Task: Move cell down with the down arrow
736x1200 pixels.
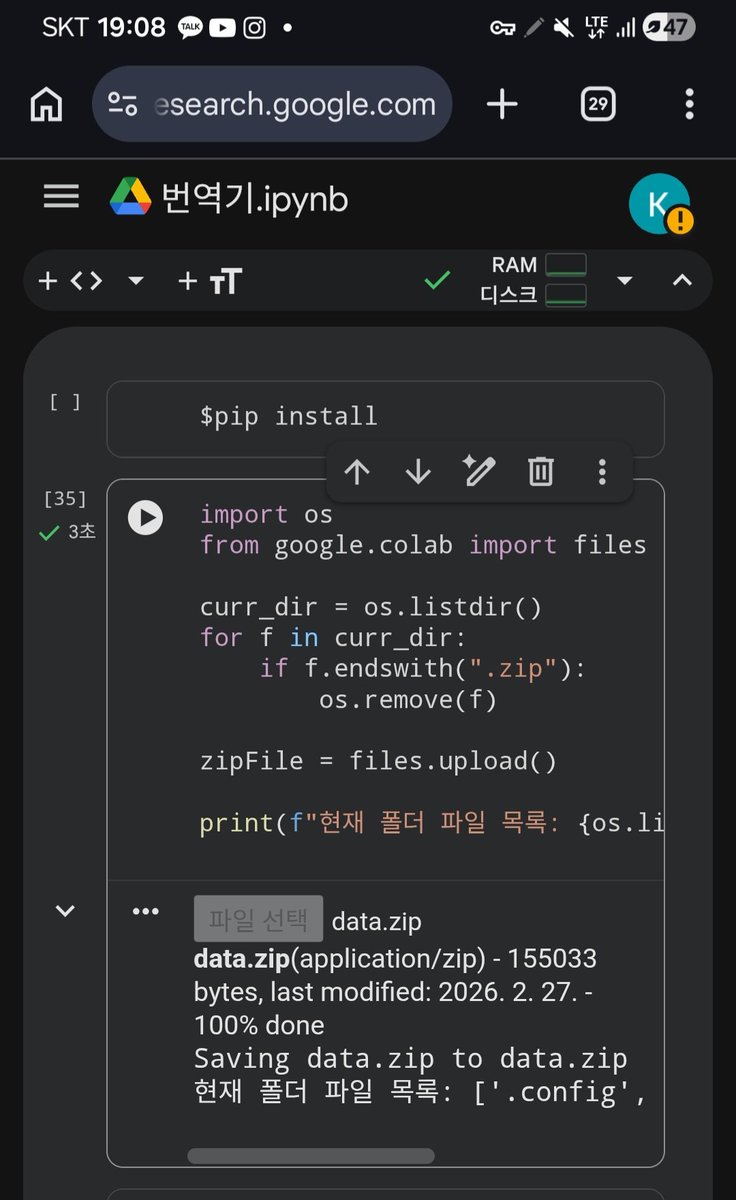Action: [x=418, y=471]
